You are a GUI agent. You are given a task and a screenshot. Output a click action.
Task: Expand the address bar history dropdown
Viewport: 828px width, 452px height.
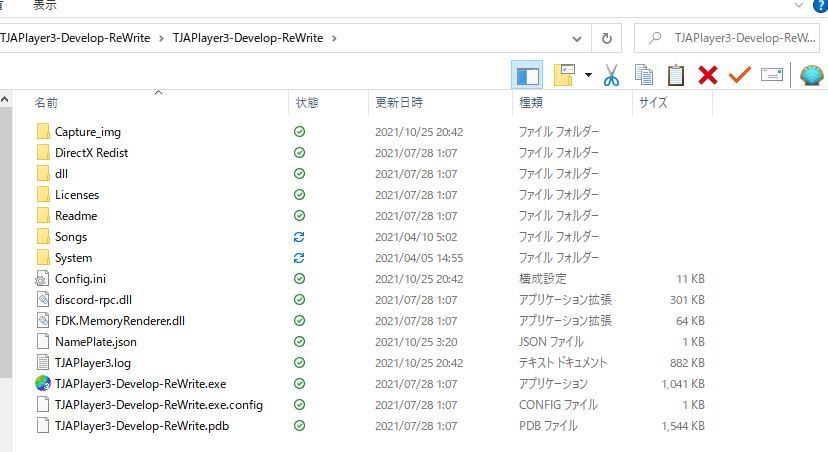tap(577, 39)
